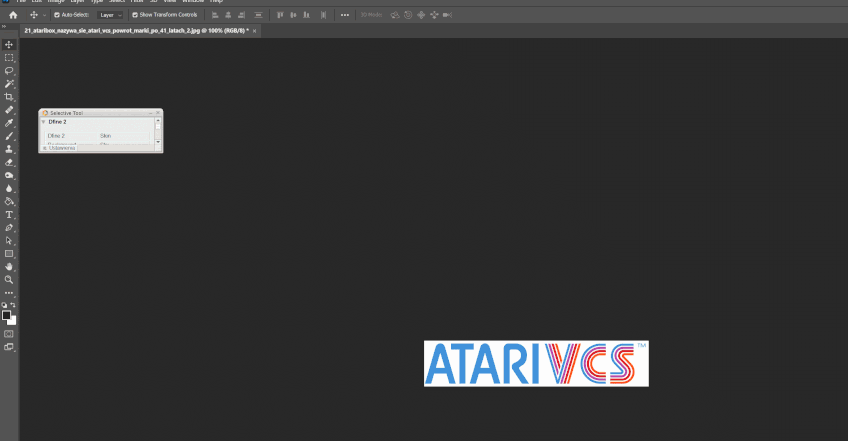Select the Type tool

point(9,215)
